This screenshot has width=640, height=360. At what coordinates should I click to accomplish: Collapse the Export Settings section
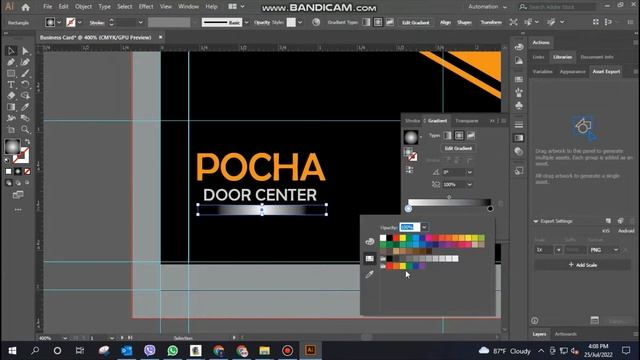536,221
